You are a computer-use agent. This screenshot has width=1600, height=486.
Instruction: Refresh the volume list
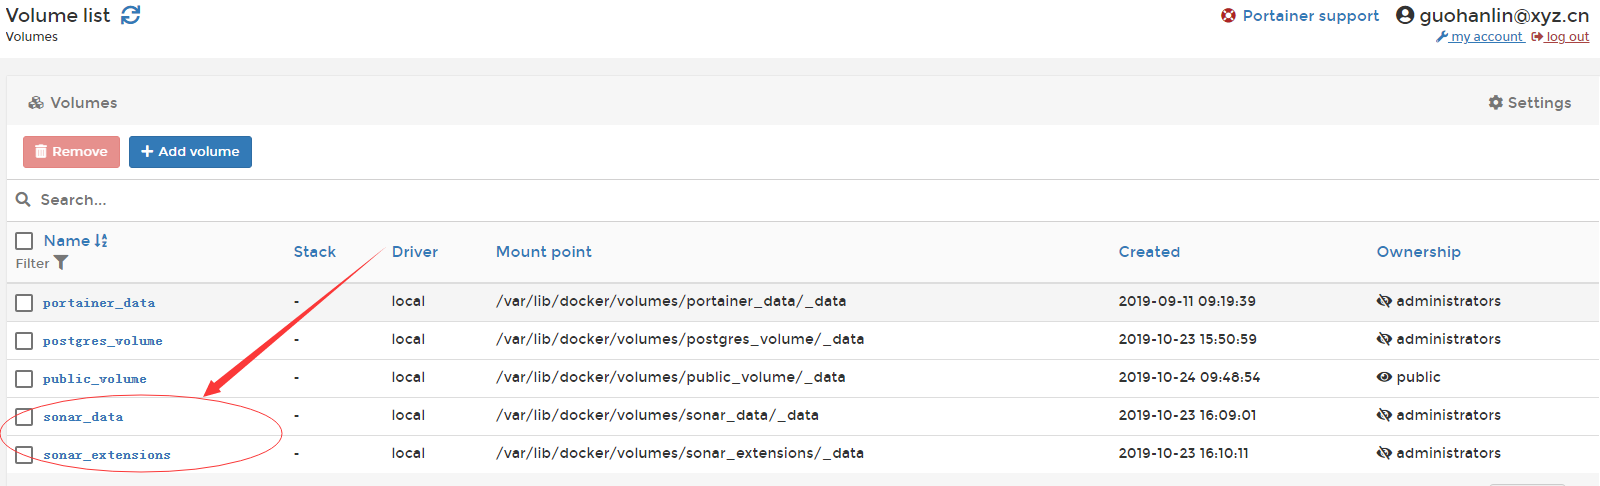[131, 15]
